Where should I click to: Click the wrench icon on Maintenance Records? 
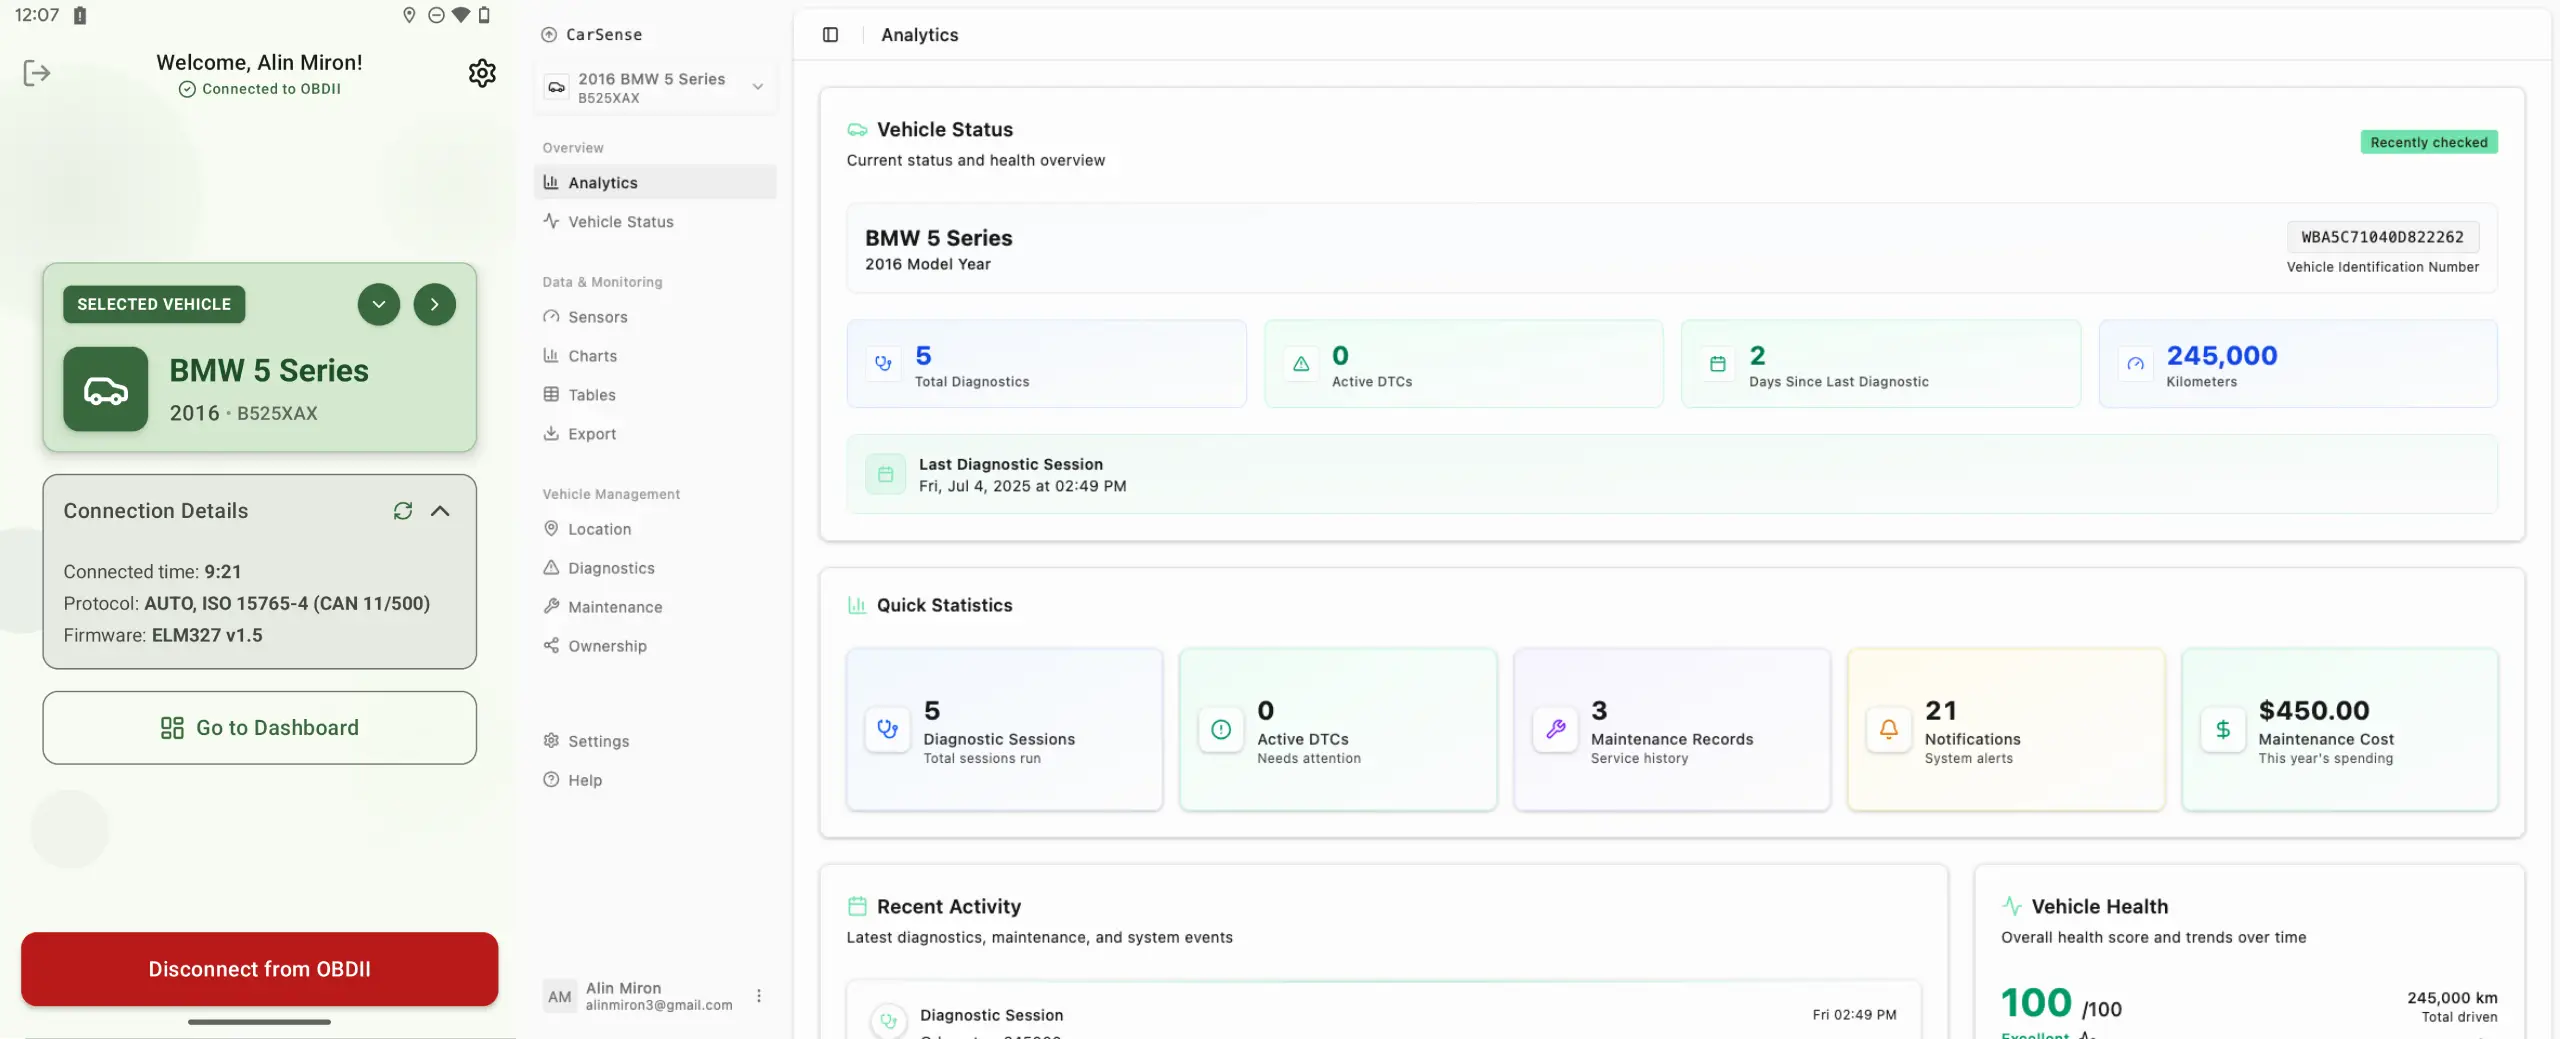pyautogui.click(x=1555, y=730)
